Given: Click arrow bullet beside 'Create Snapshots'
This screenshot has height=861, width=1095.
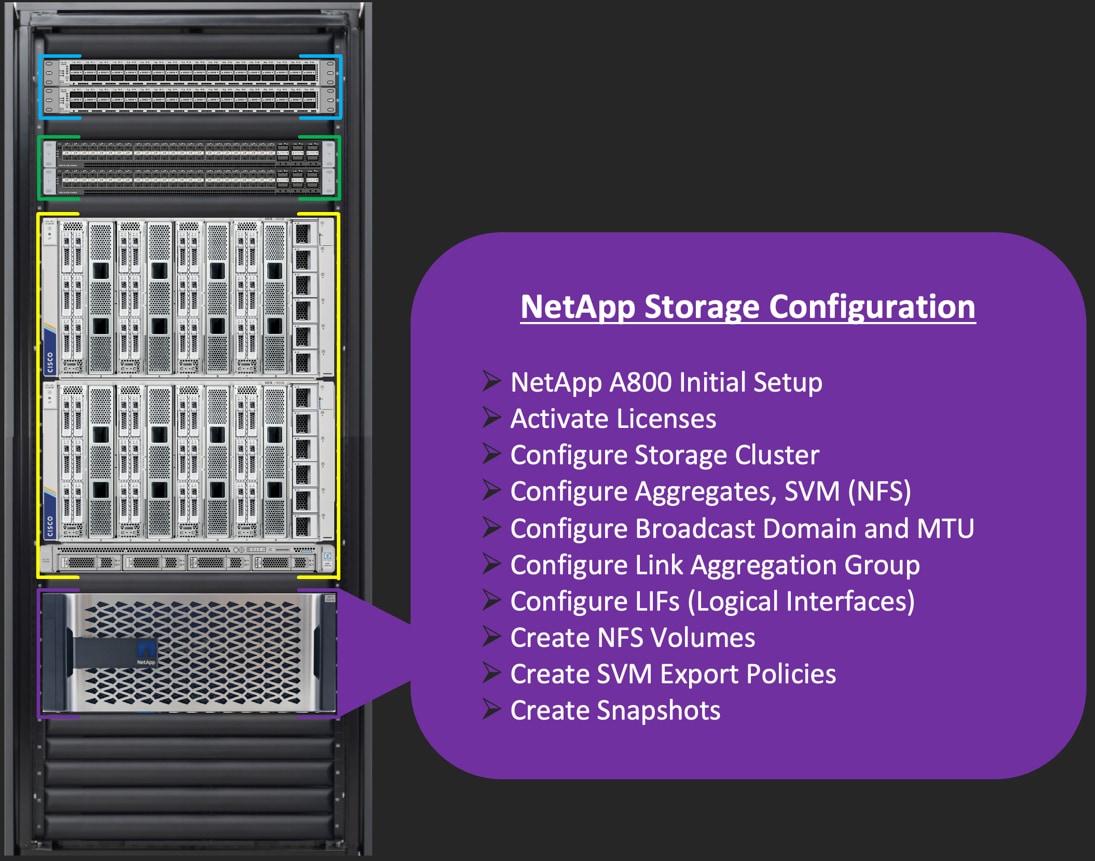Looking at the screenshot, I should [492, 709].
